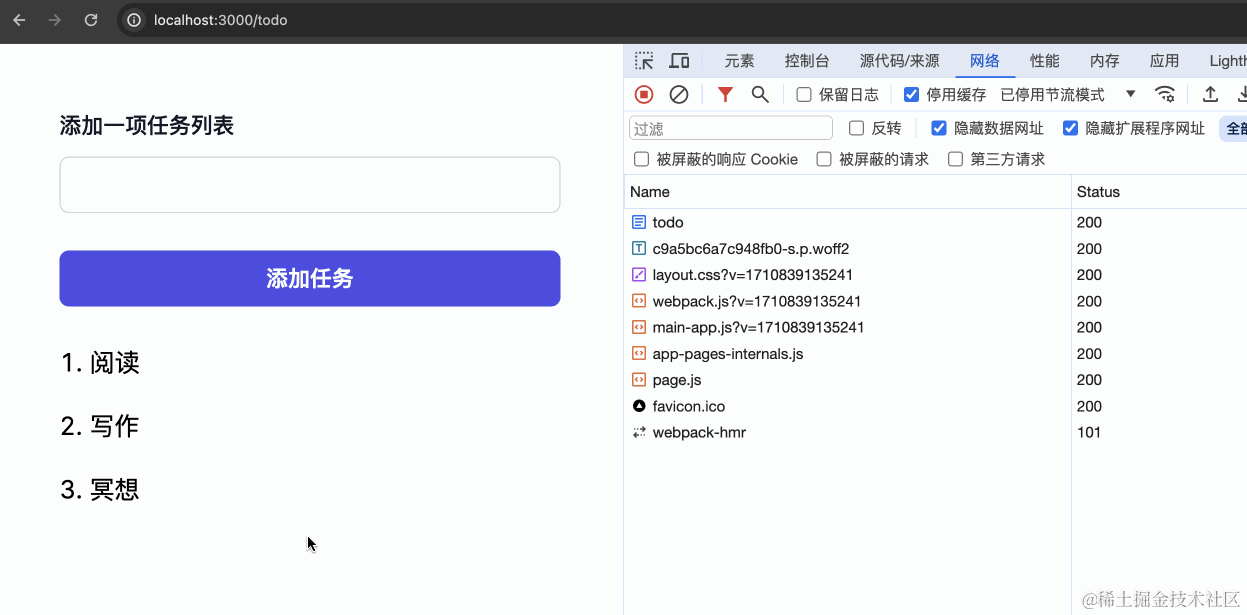Toggle the red filter funnel icon
1247x615 pixels.
pos(725,94)
